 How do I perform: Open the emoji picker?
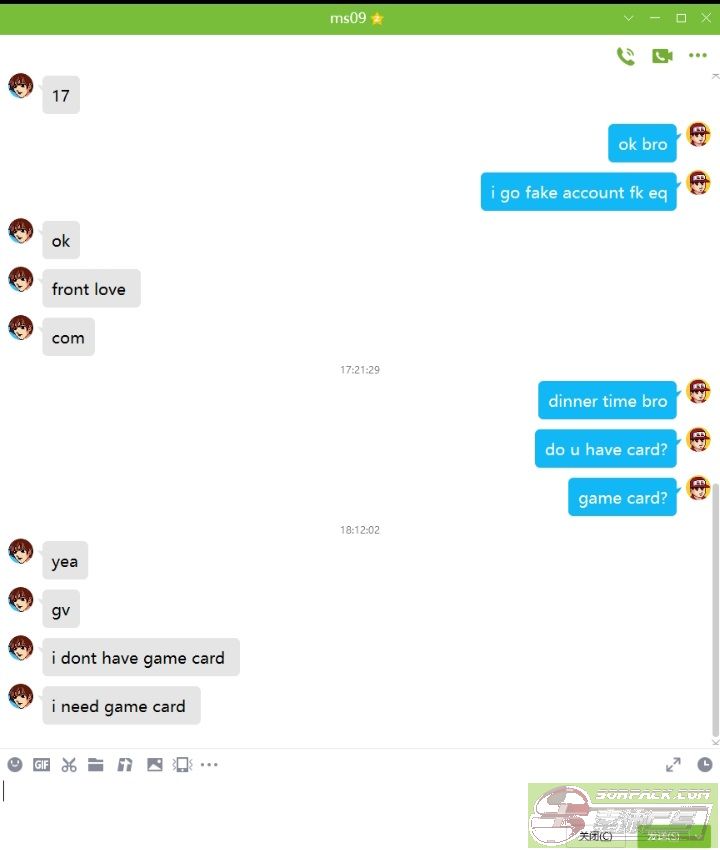(15, 764)
